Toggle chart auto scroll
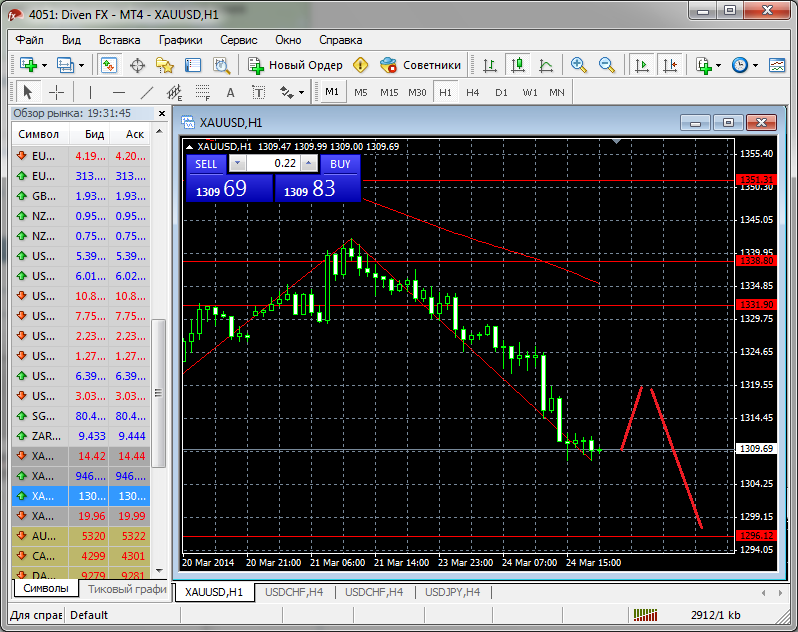This screenshot has width=798, height=632. coord(642,65)
